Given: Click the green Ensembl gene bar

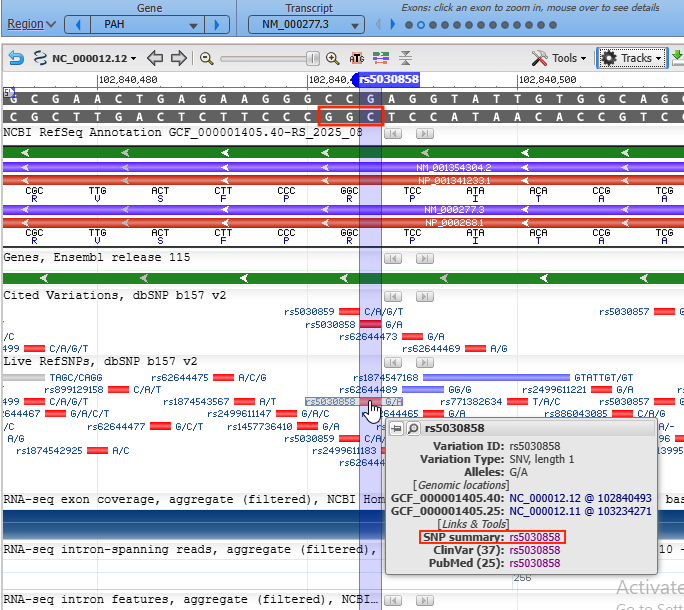Looking at the screenshot, I should click(343, 278).
